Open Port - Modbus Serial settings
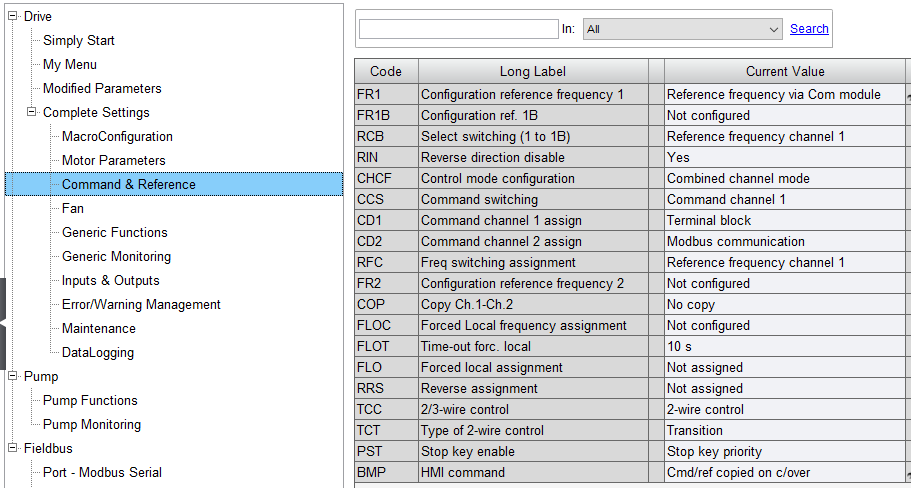The width and height of the screenshot is (911, 488). click(102, 472)
